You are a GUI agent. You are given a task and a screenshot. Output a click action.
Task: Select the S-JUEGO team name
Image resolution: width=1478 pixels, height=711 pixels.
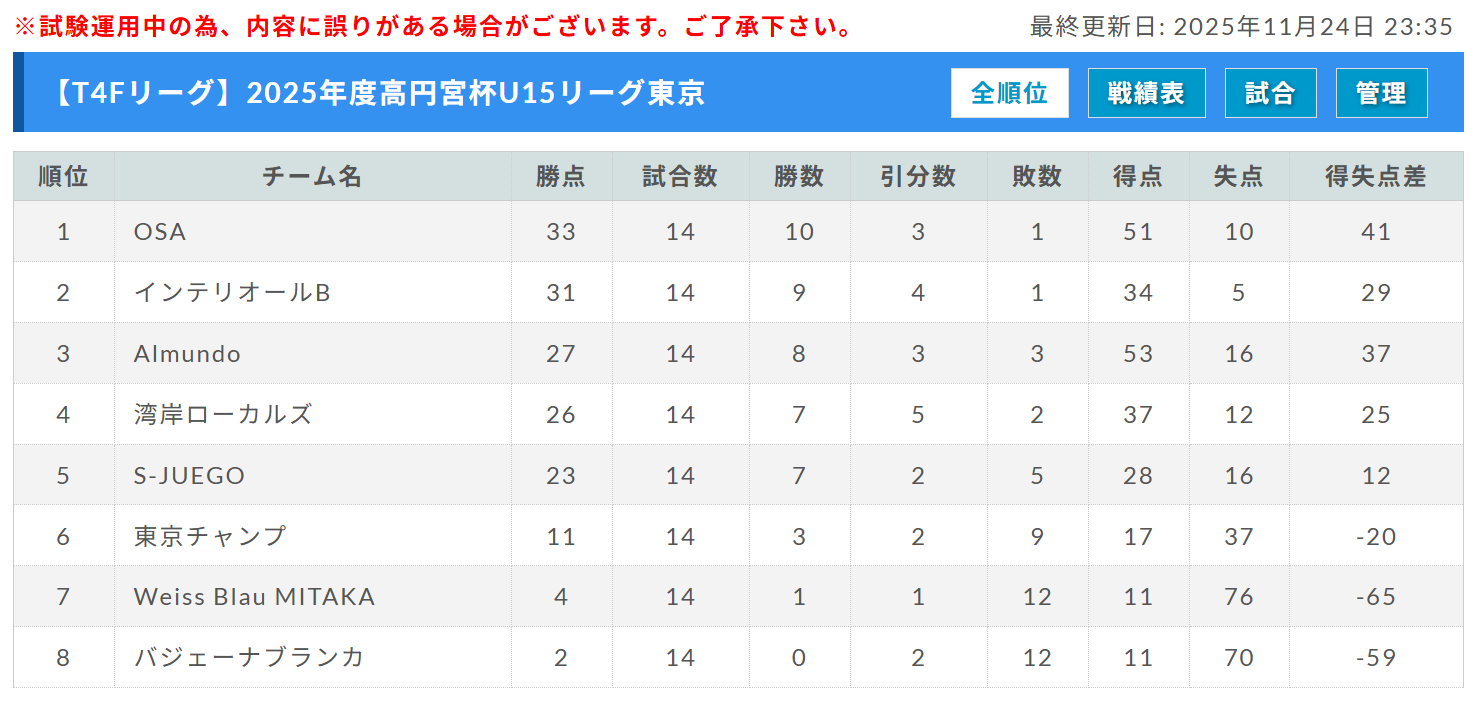point(189,475)
